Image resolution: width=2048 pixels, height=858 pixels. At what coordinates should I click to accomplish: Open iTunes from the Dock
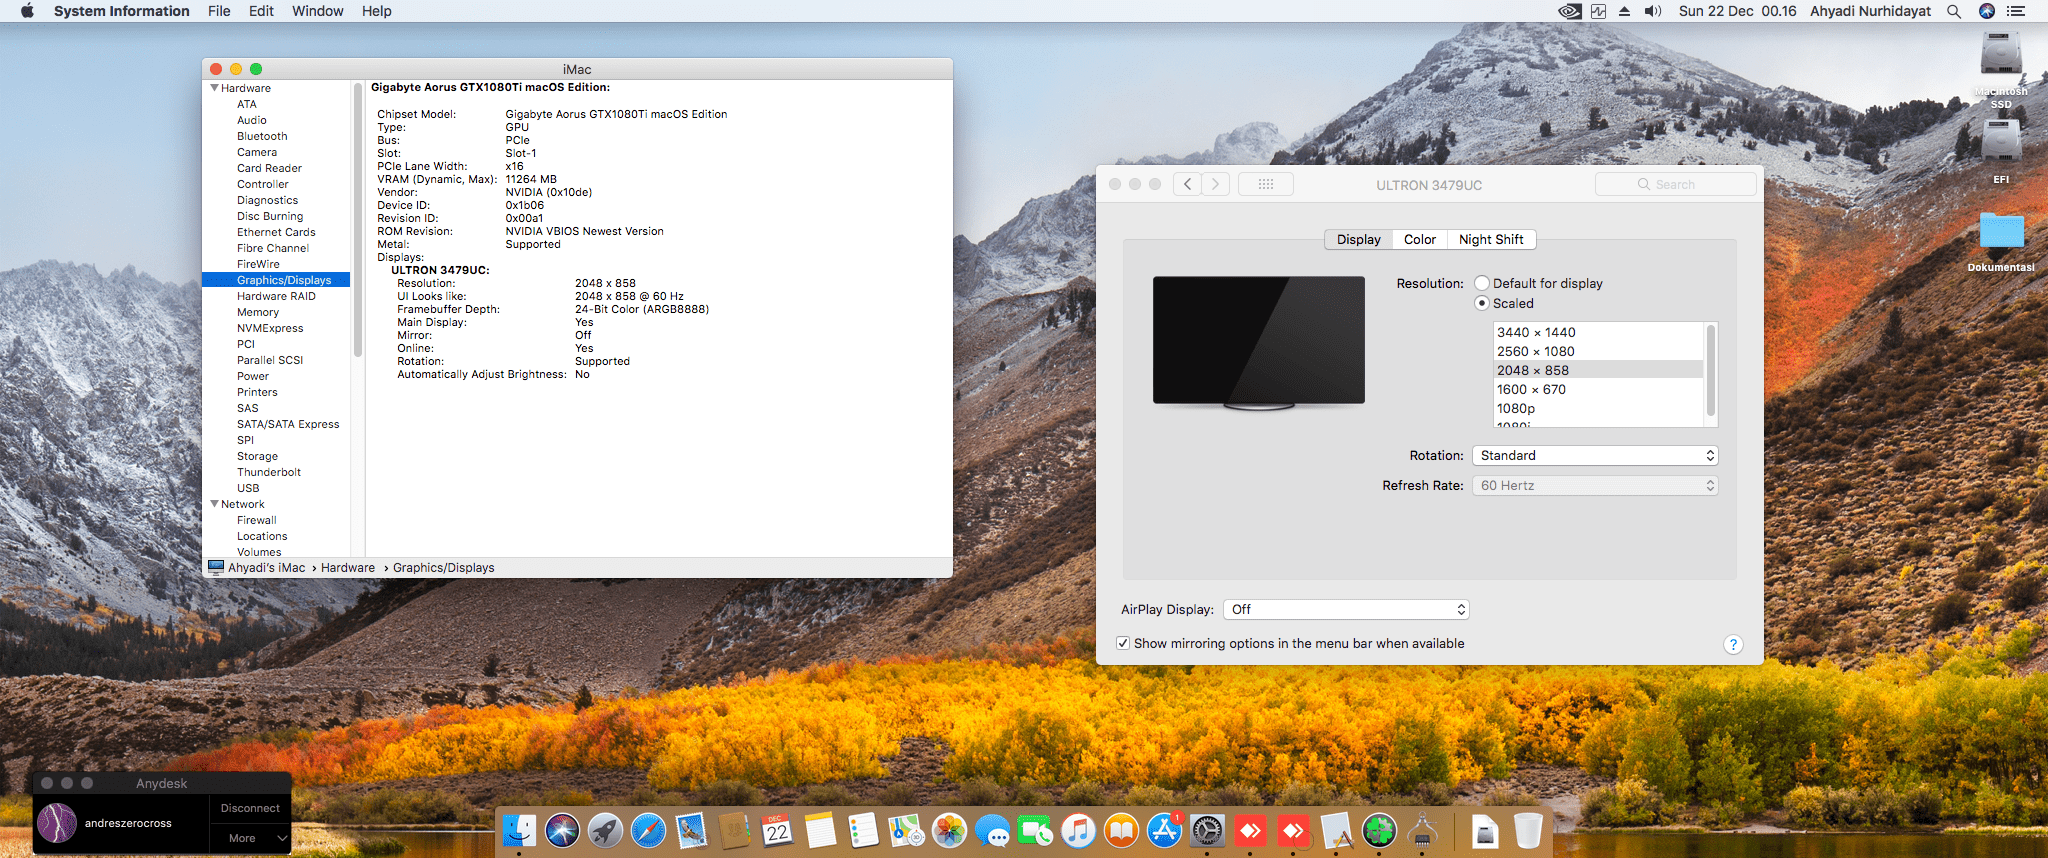pyautogui.click(x=1078, y=830)
